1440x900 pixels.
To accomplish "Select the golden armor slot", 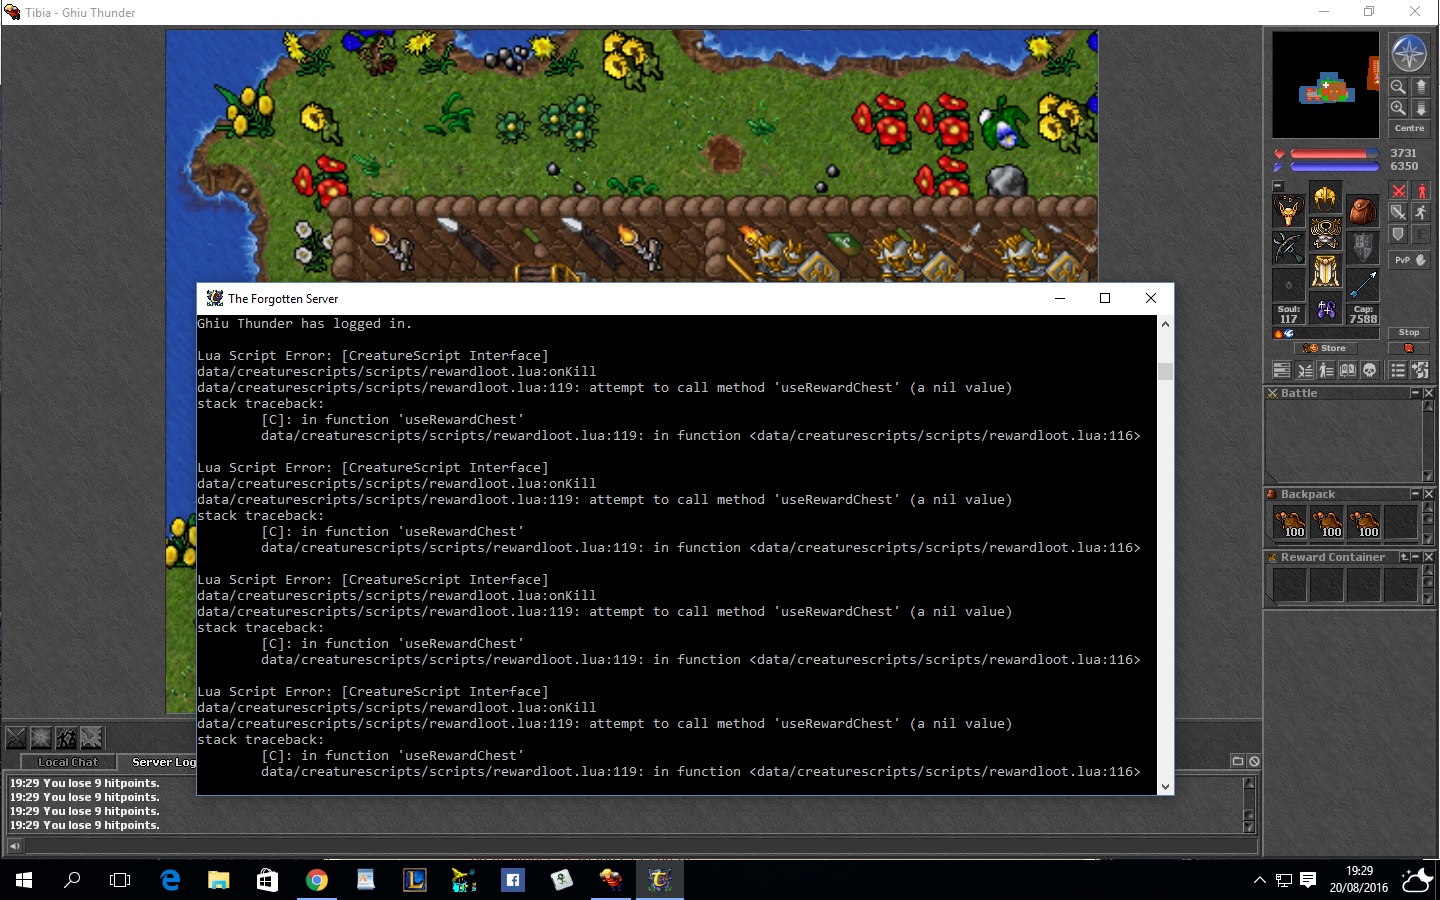I will click(x=1326, y=234).
